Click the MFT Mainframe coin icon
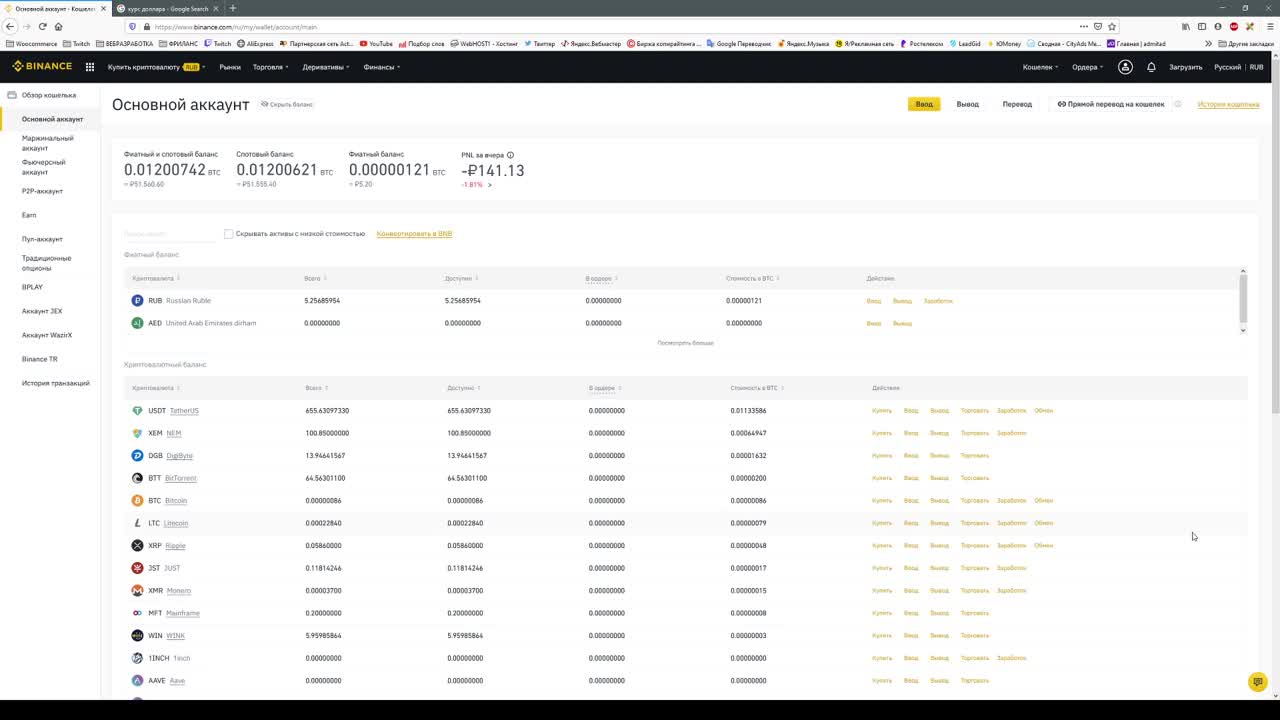 point(138,613)
